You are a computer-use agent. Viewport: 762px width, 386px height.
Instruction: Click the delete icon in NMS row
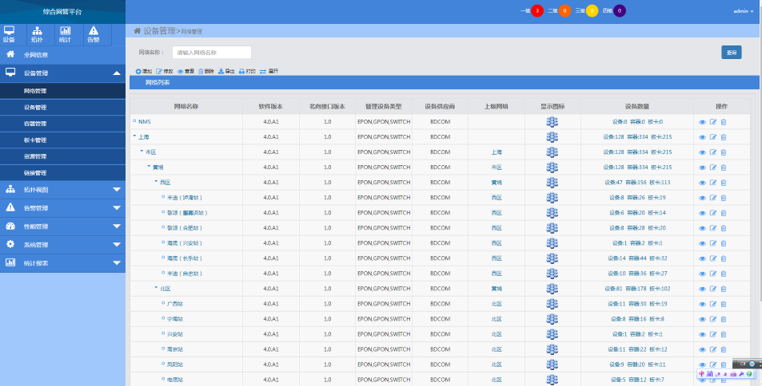[x=723, y=122]
